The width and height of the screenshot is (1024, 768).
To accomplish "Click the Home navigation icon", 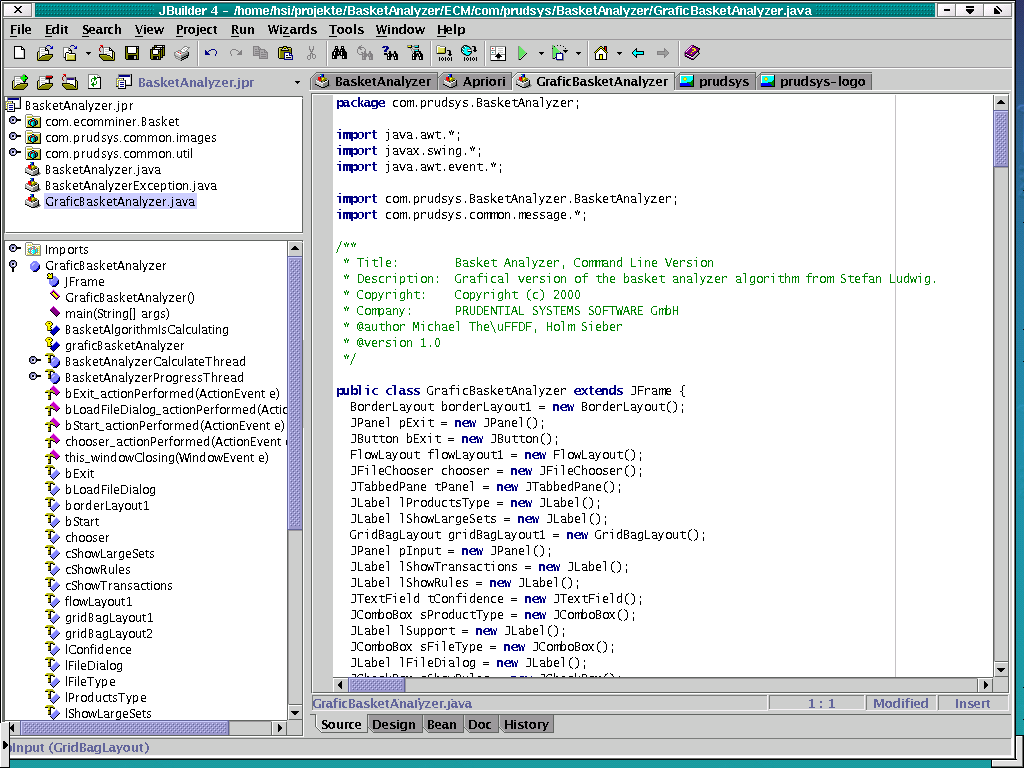I will pyautogui.click(x=600, y=53).
